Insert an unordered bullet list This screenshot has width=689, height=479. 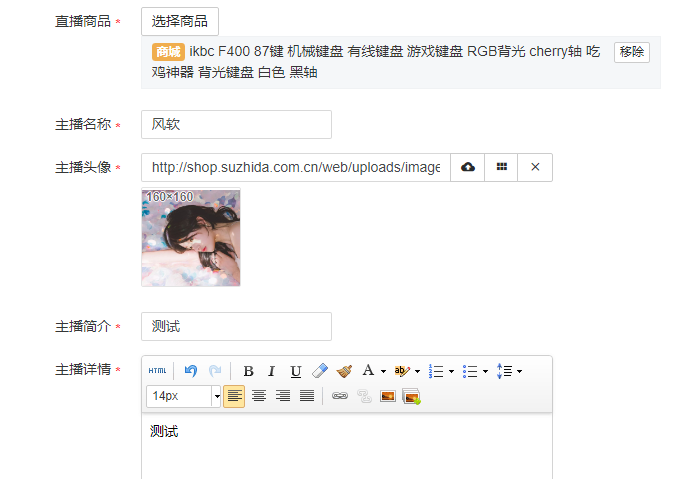click(x=470, y=371)
